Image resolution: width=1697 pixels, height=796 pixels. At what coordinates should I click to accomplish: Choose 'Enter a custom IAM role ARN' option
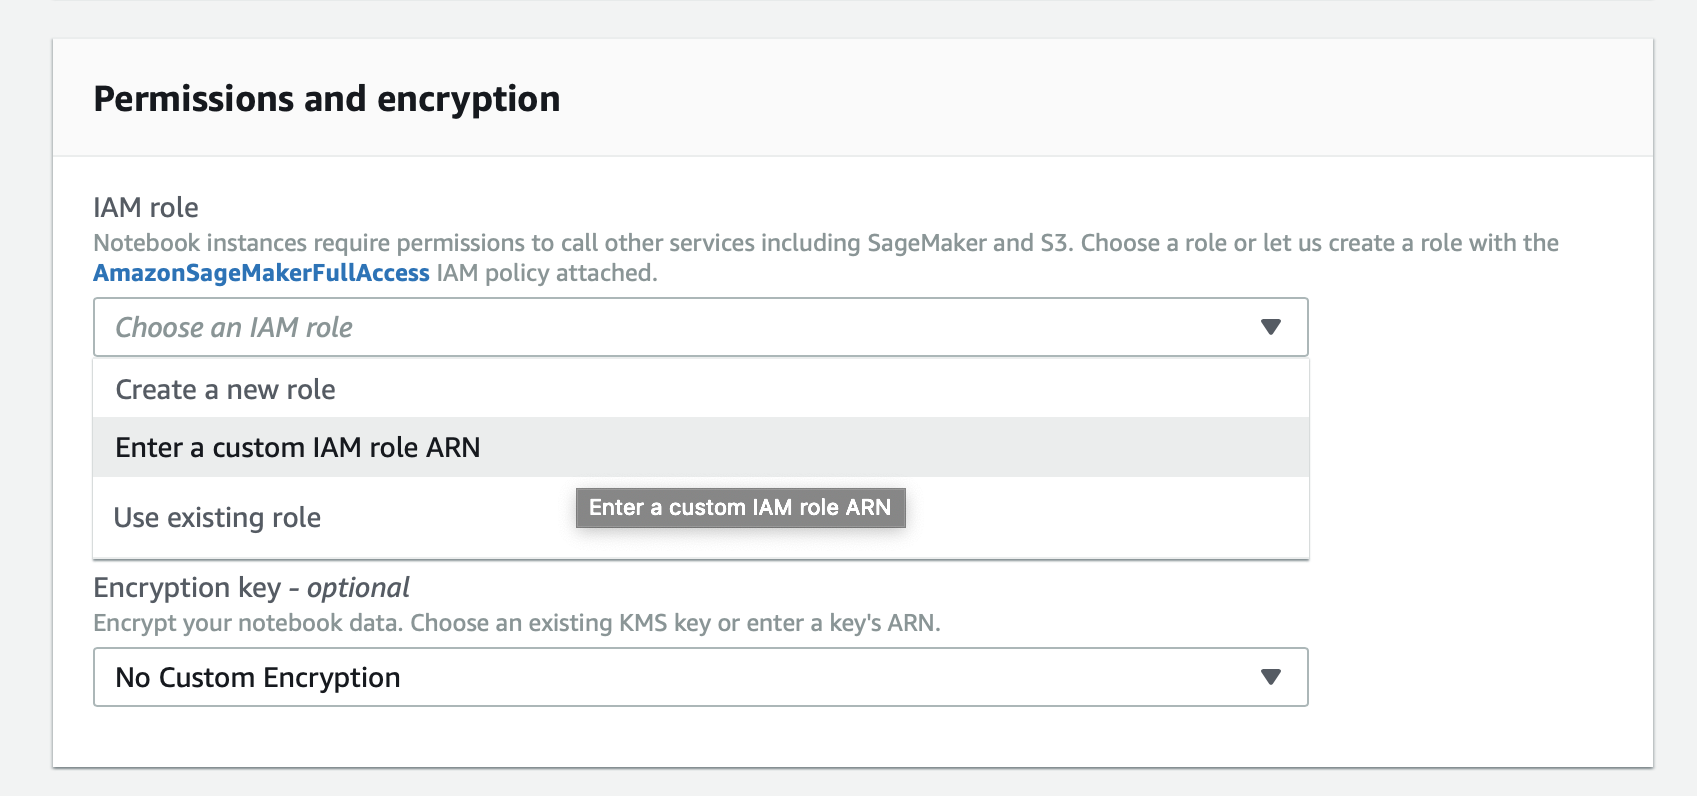coord(298,447)
